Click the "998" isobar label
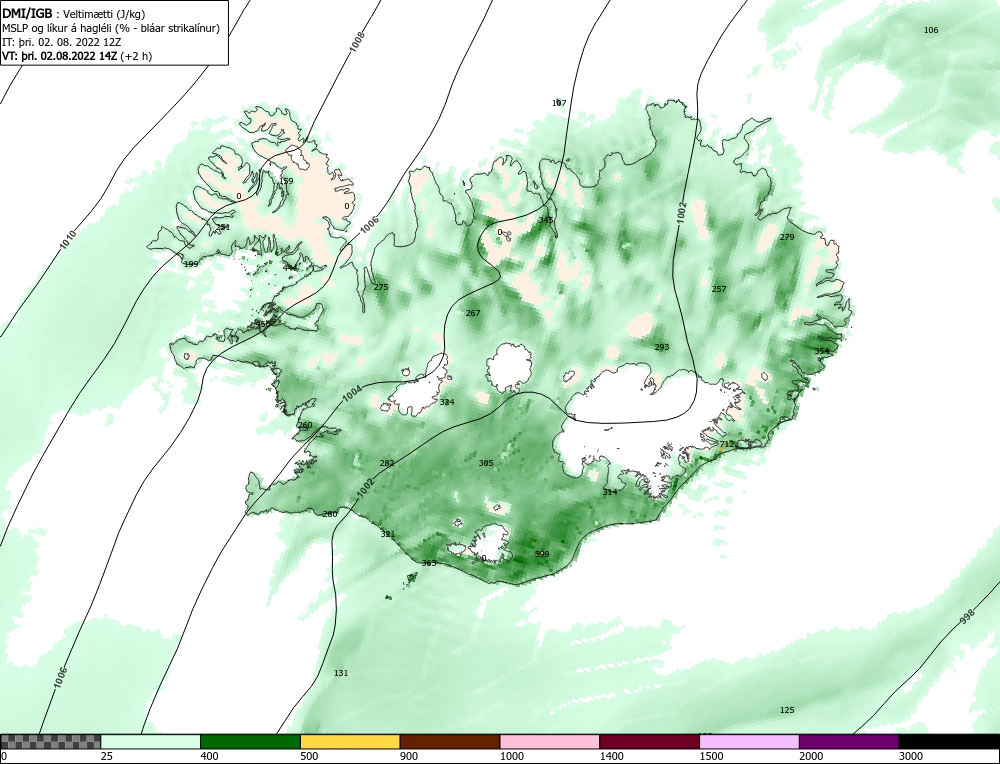This screenshot has width=1000, height=764. click(x=967, y=616)
